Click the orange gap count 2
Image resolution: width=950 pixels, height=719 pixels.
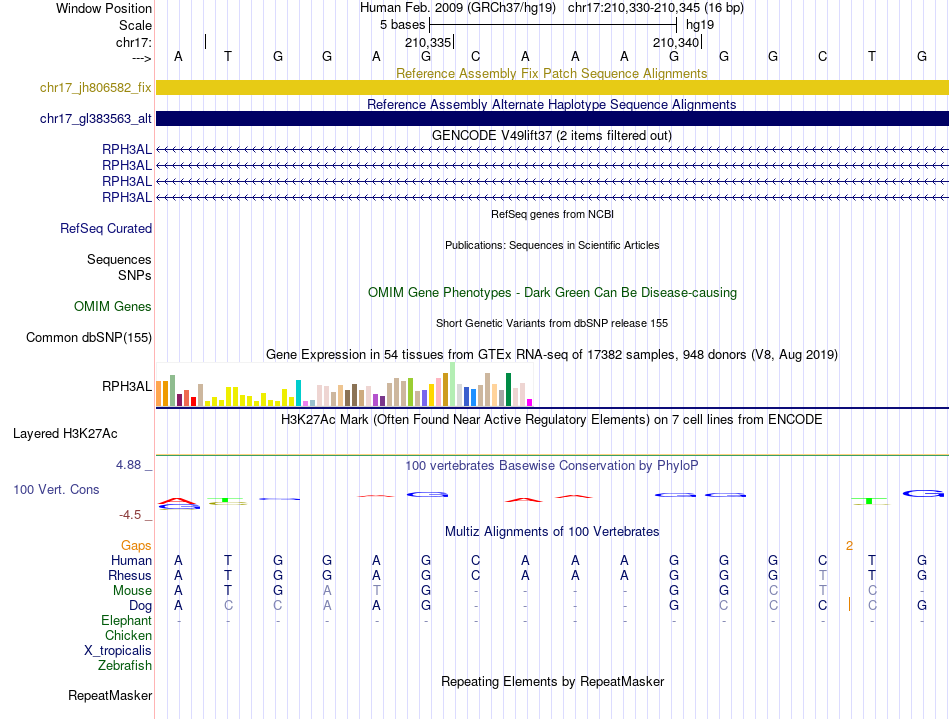[x=849, y=546]
